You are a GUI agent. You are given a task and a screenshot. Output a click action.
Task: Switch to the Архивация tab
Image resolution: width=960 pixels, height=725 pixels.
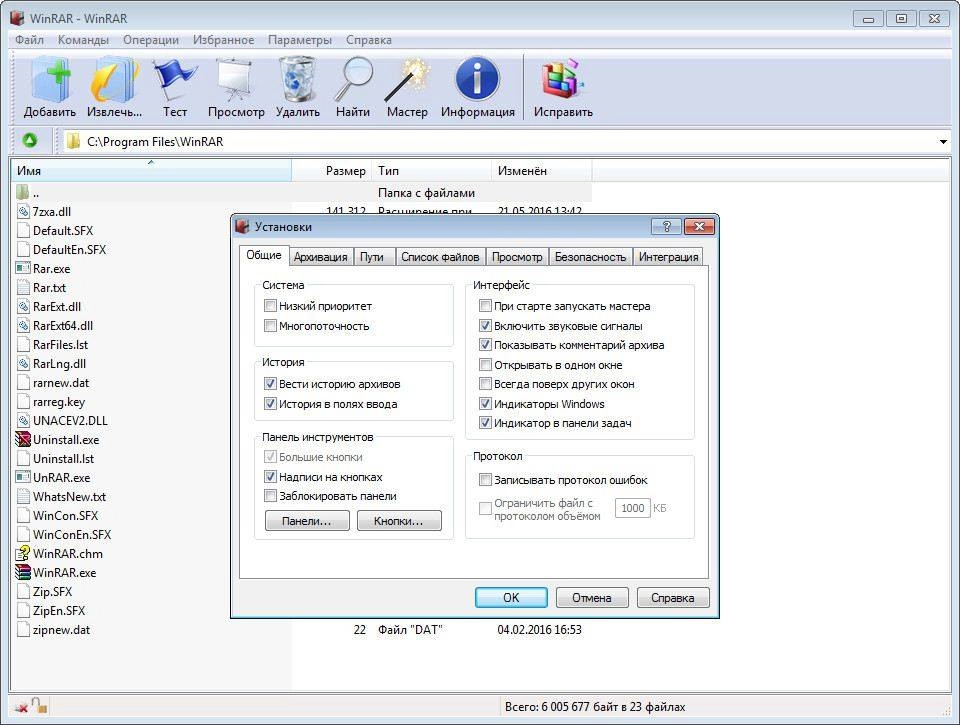(x=320, y=257)
